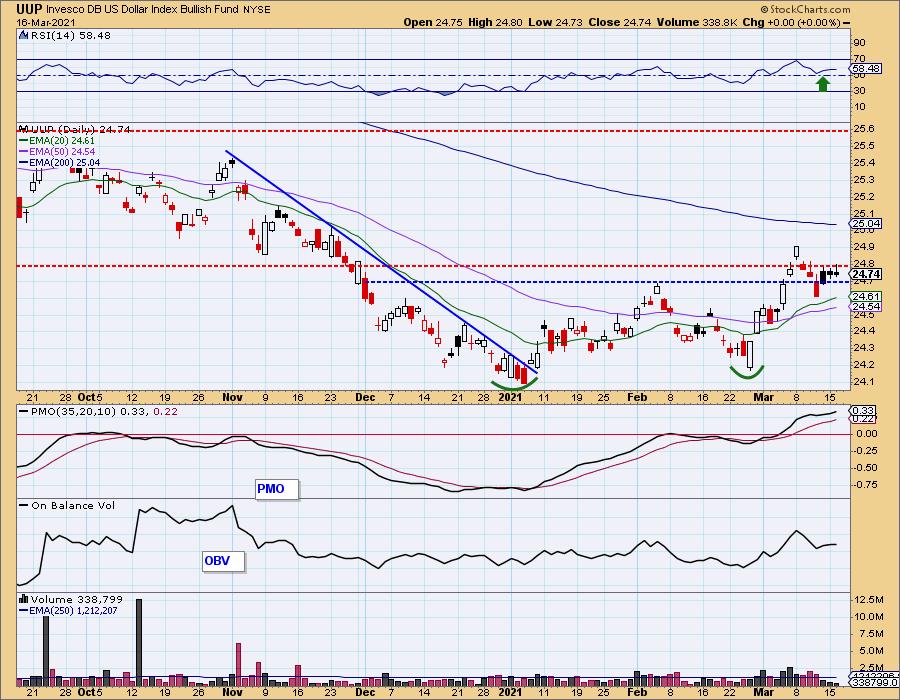The height and width of the screenshot is (700, 900).
Task: Click the Nov label on price axis
Action: (232, 397)
